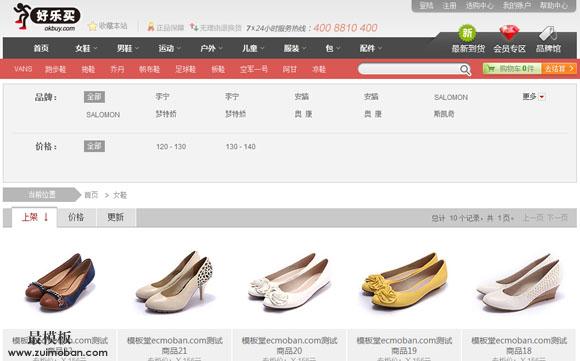580x361 pixels.
Task: Click the okbuy.com running-figure logo
Action: [46, 17]
